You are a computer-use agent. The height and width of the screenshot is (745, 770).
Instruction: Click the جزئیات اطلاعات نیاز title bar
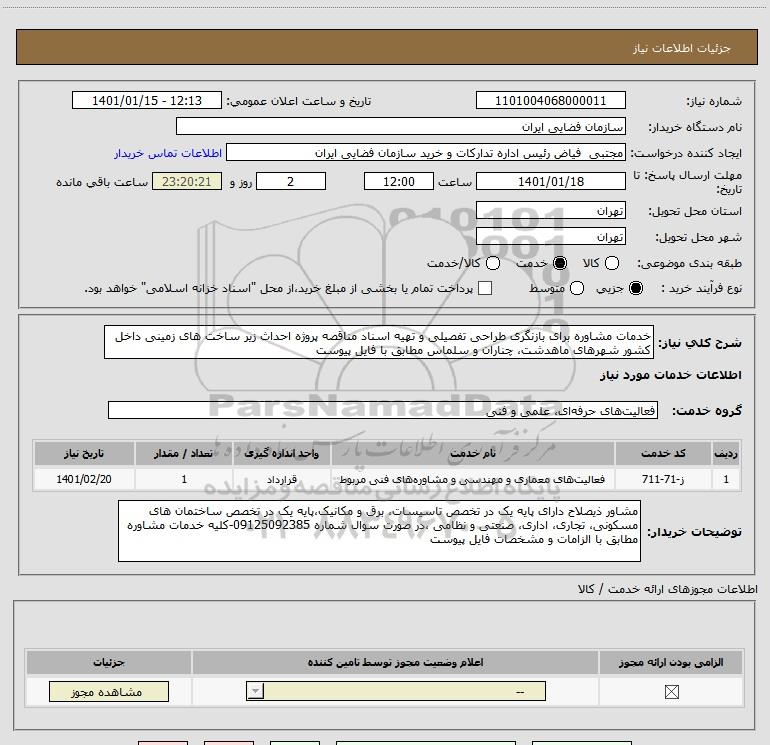pyautogui.click(x=386, y=47)
